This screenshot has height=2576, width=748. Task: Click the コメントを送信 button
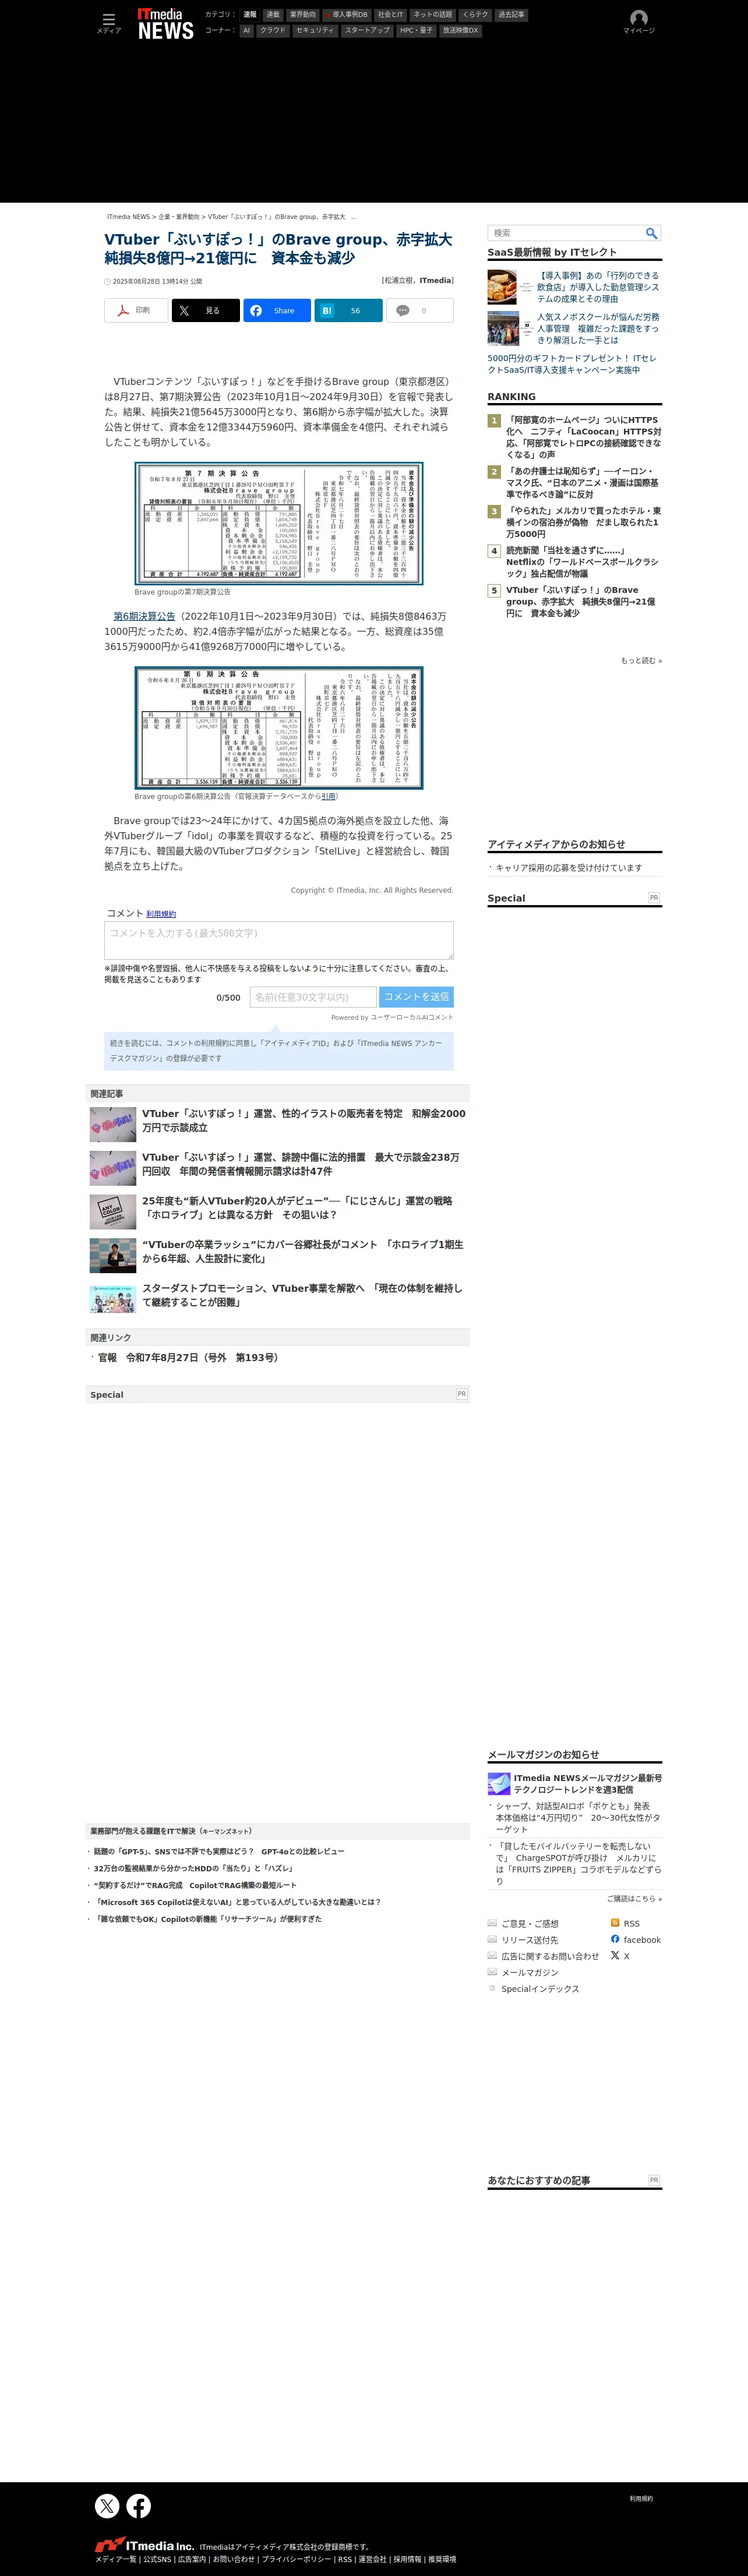coord(417,997)
